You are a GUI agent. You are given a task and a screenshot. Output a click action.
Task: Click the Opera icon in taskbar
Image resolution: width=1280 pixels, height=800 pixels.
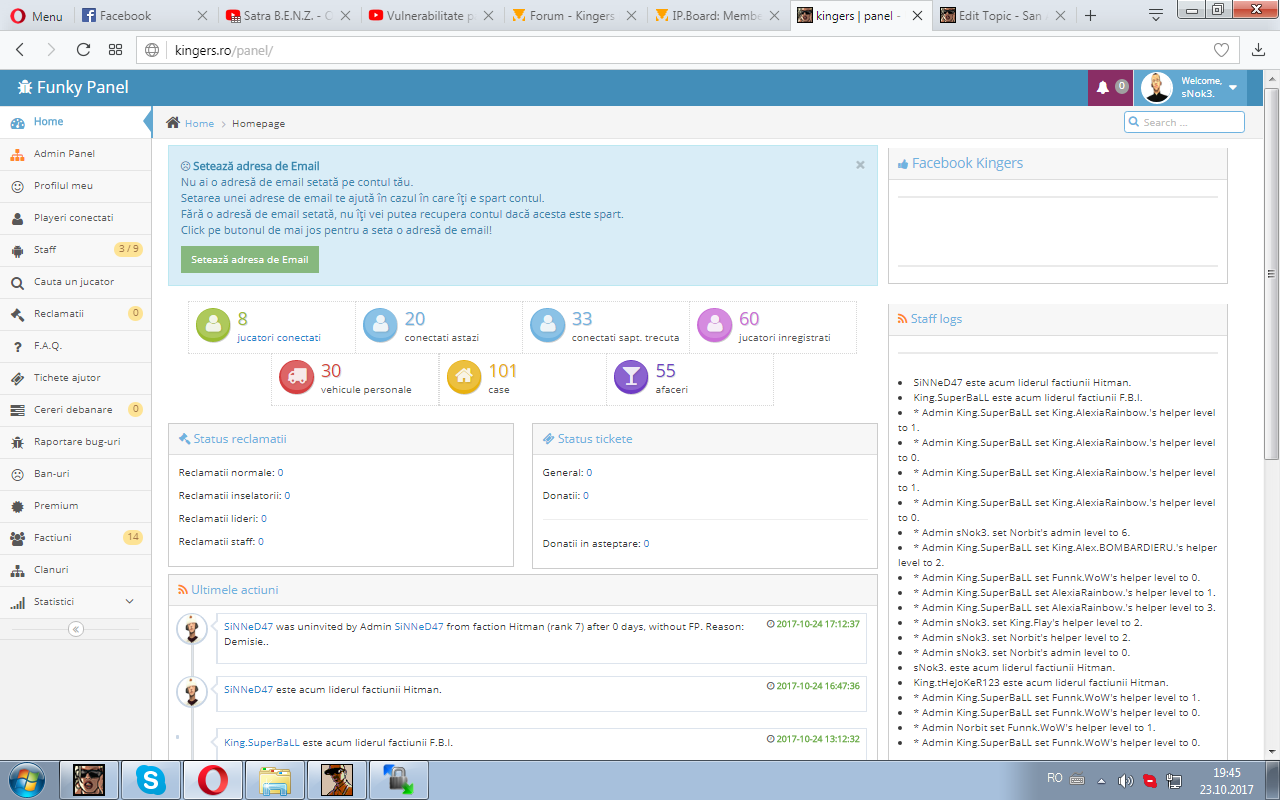[x=213, y=779]
